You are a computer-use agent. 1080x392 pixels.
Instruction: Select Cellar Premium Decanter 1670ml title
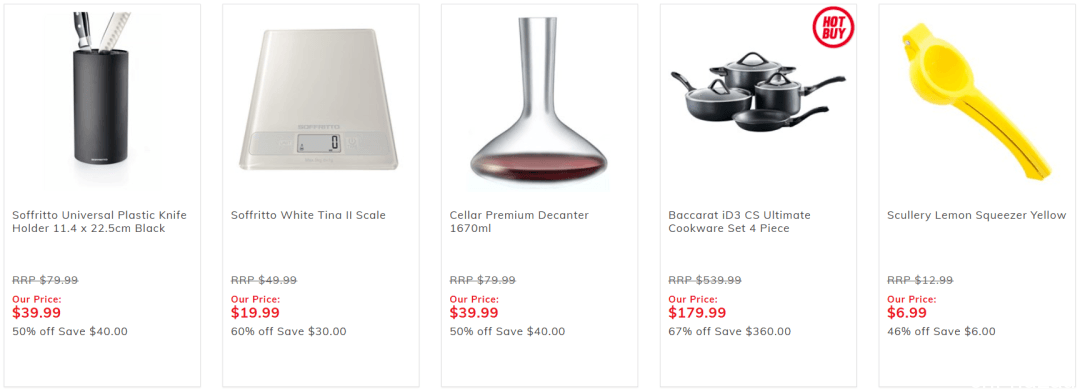coord(519,222)
